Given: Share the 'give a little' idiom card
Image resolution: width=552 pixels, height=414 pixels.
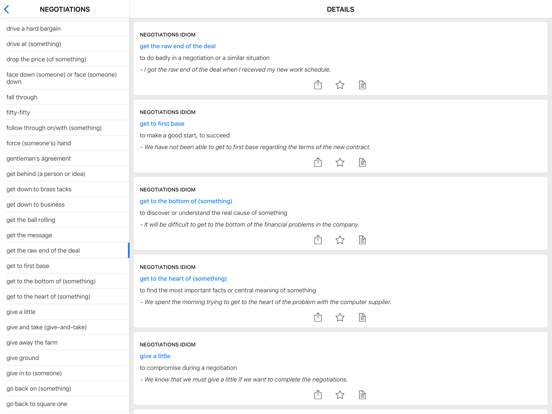Looking at the screenshot, I should pos(318,395).
